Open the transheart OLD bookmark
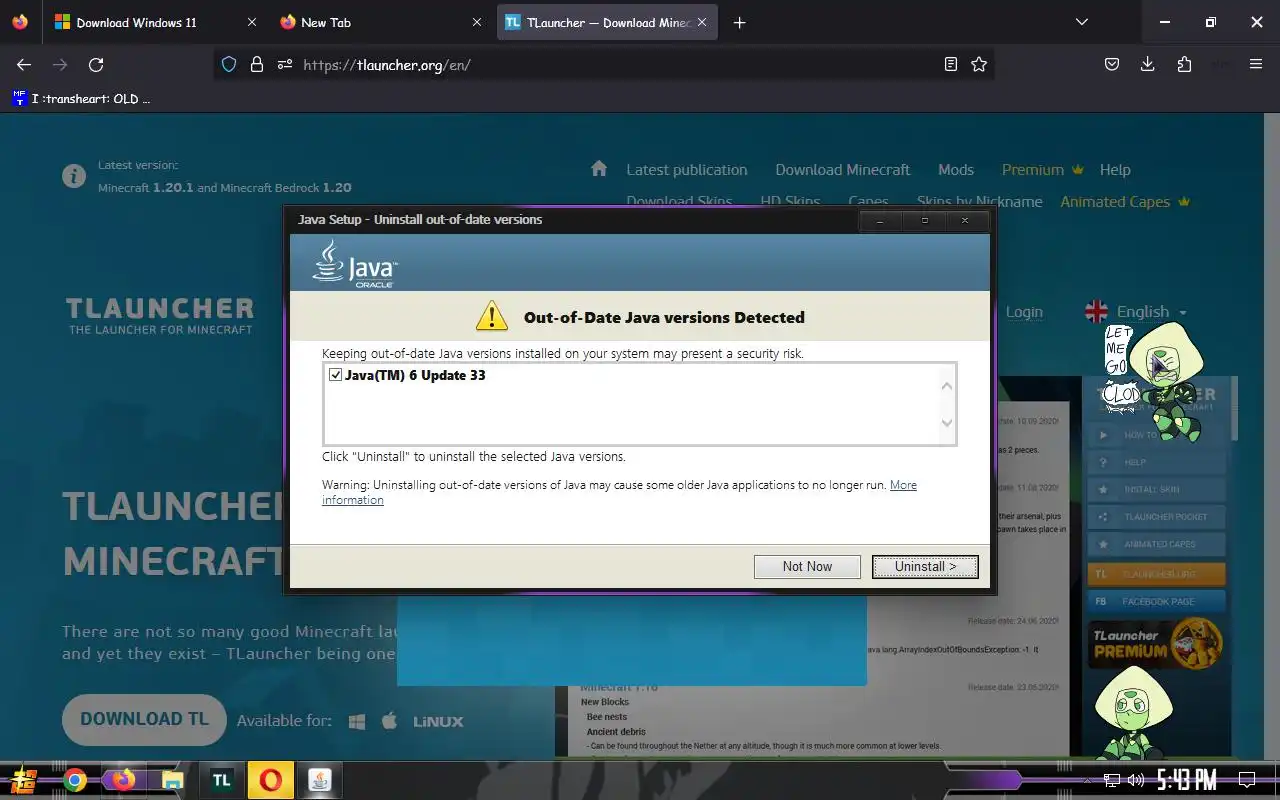The height and width of the screenshot is (800, 1280). (x=81, y=98)
